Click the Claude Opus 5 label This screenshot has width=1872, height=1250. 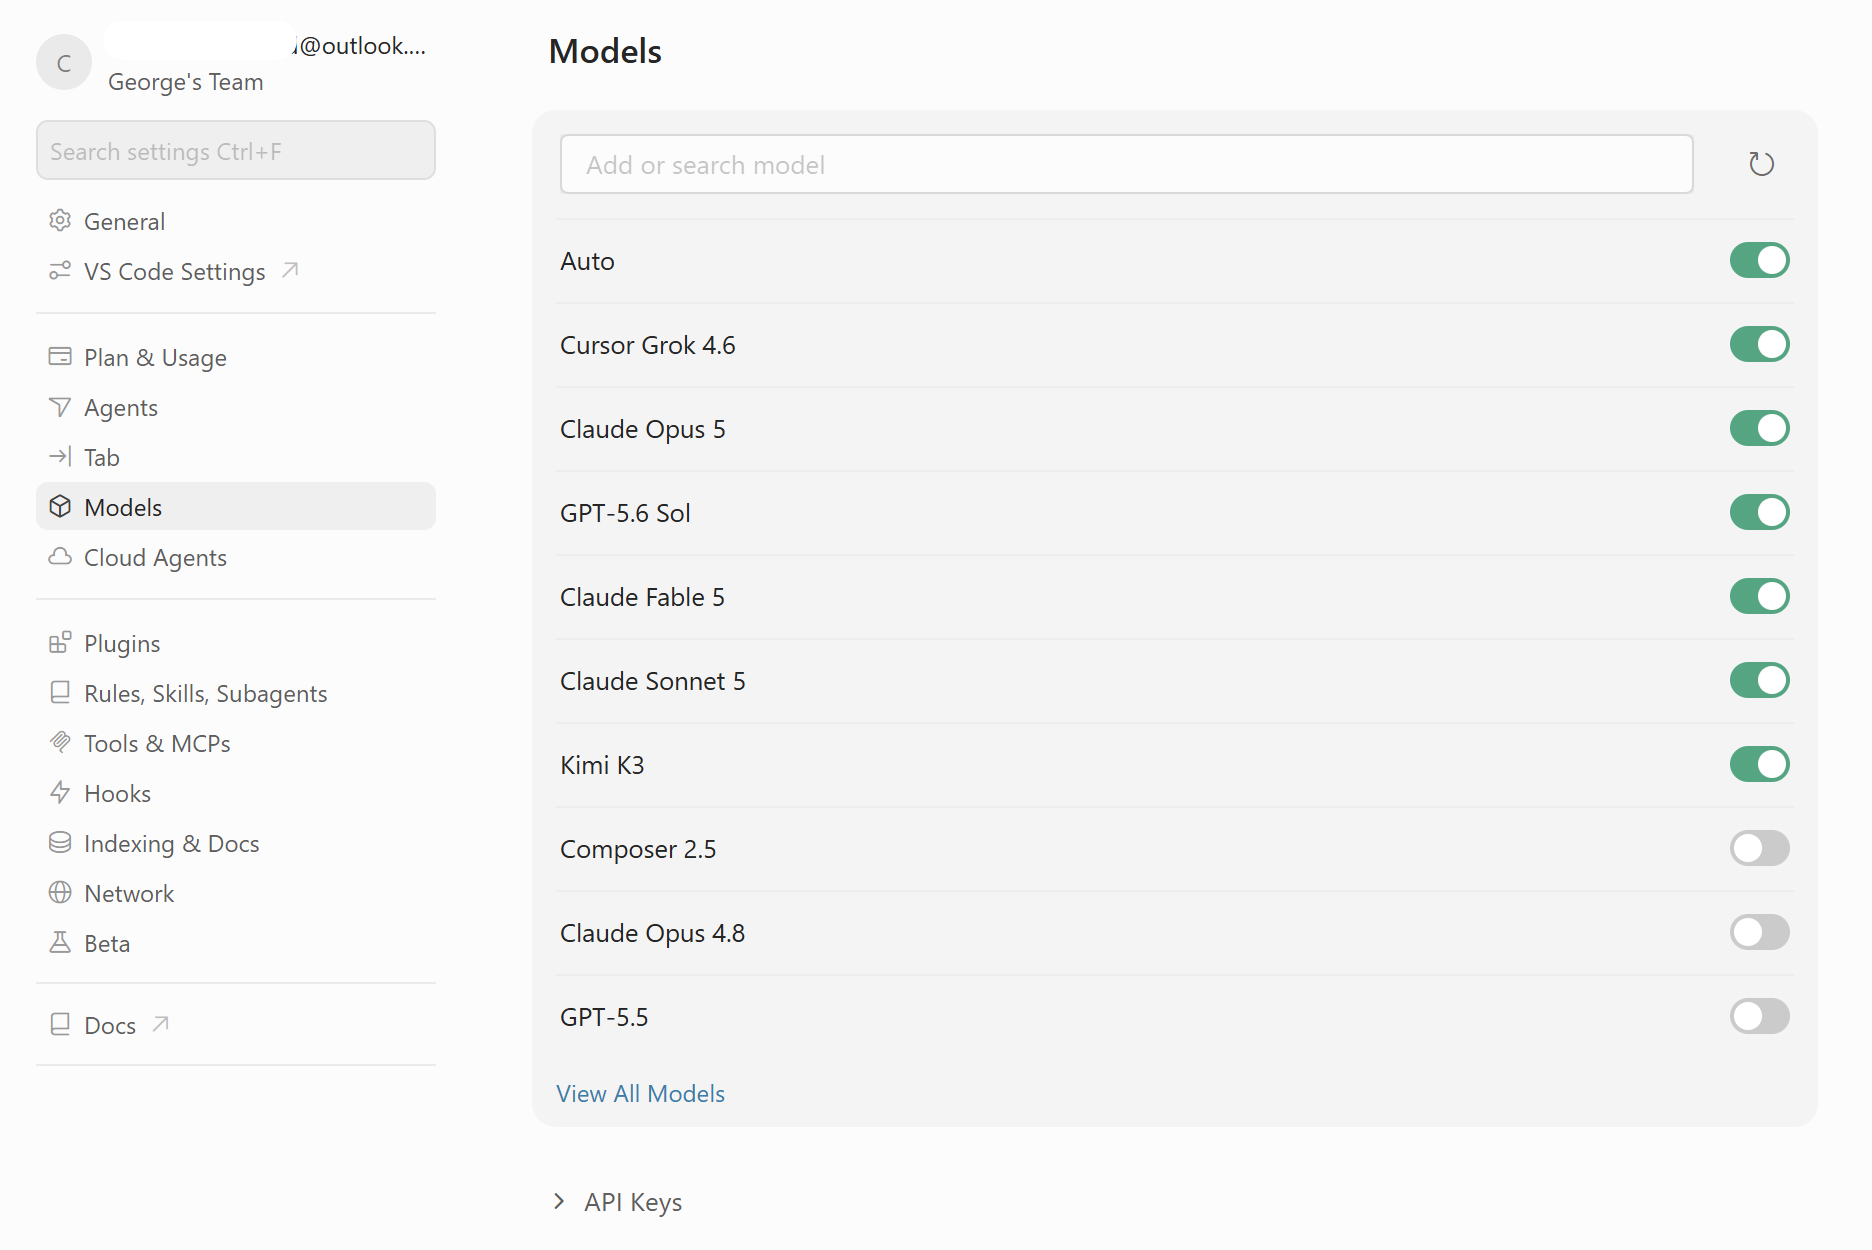coord(642,429)
